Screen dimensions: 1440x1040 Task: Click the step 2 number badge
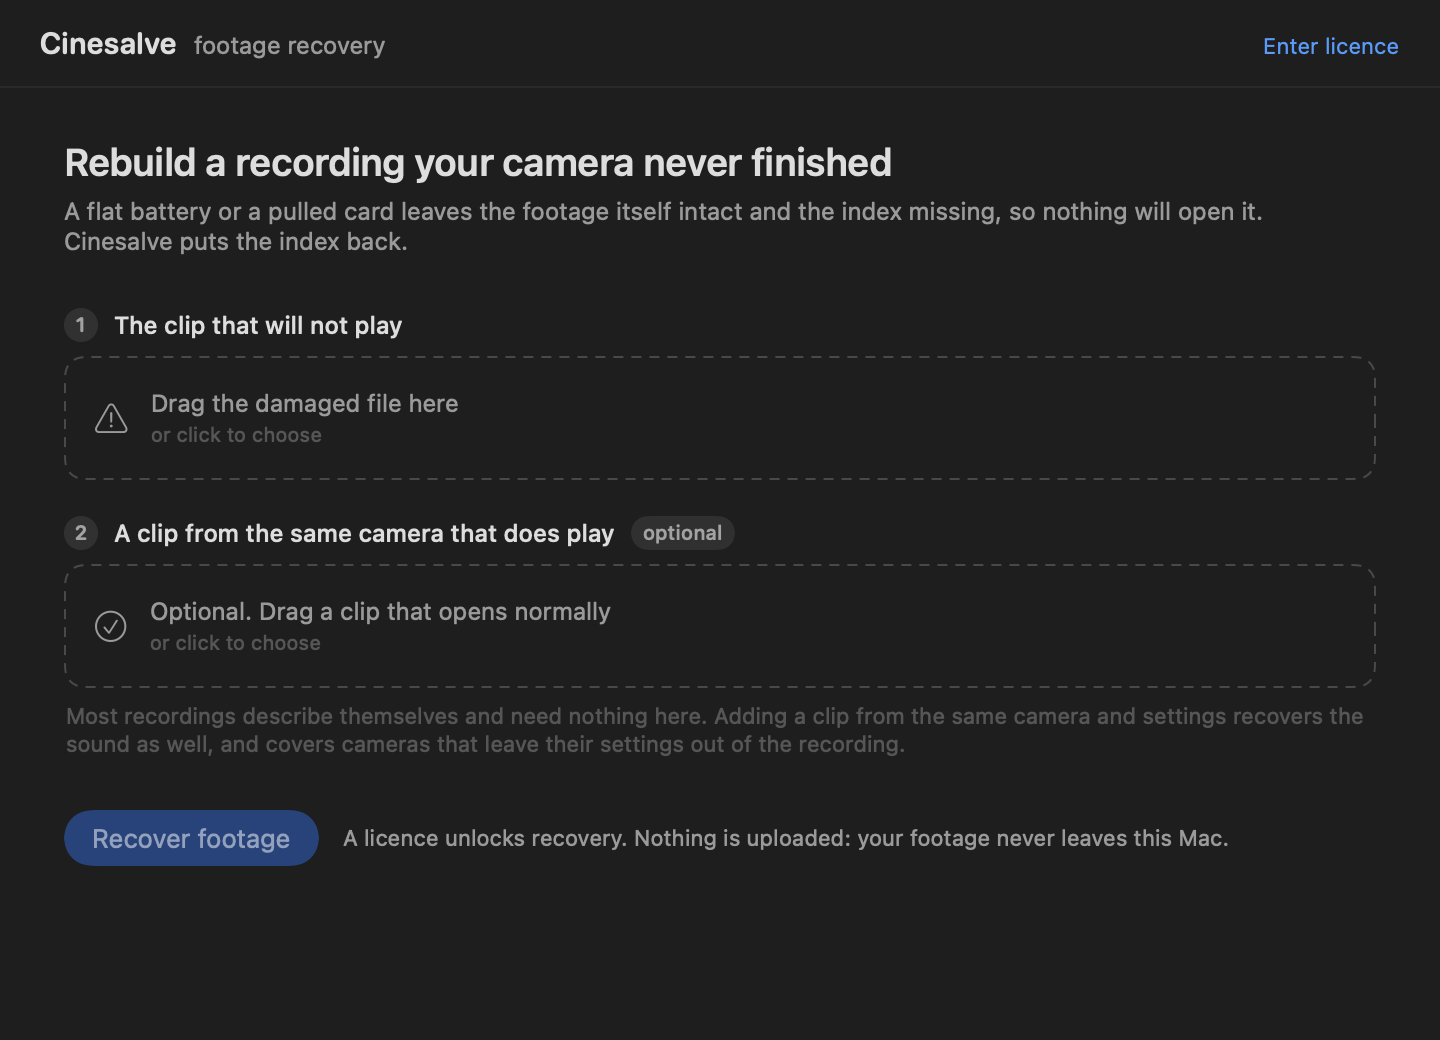[x=81, y=533]
